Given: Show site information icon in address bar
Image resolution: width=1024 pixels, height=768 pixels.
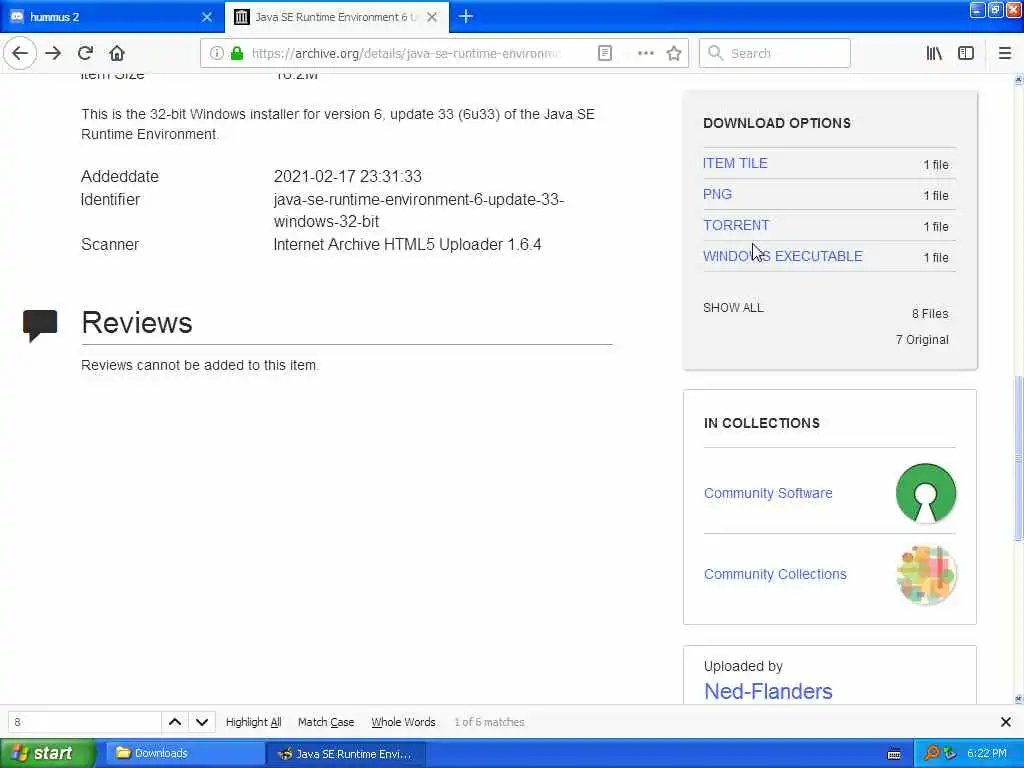Looking at the screenshot, I should tap(216, 53).
